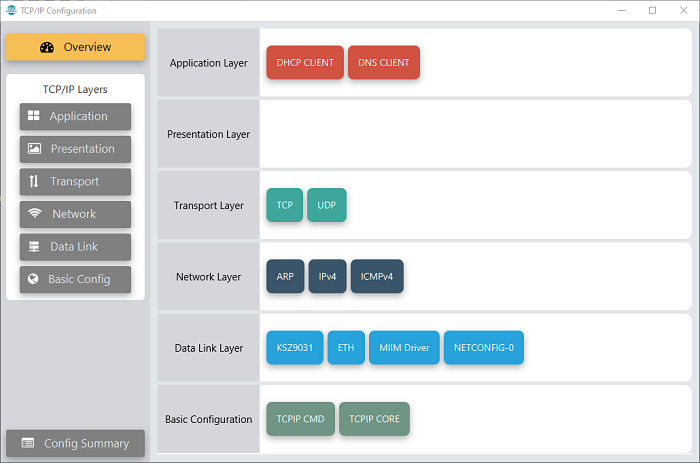700x463 pixels.
Task: Go to the Transport layer sidebar button
Action: point(75,182)
